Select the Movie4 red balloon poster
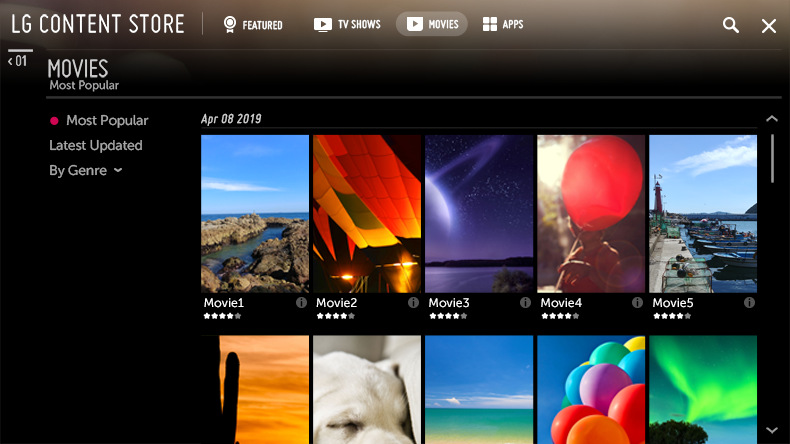Viewport: 790px width, 444px height. (x=591, y=213)
